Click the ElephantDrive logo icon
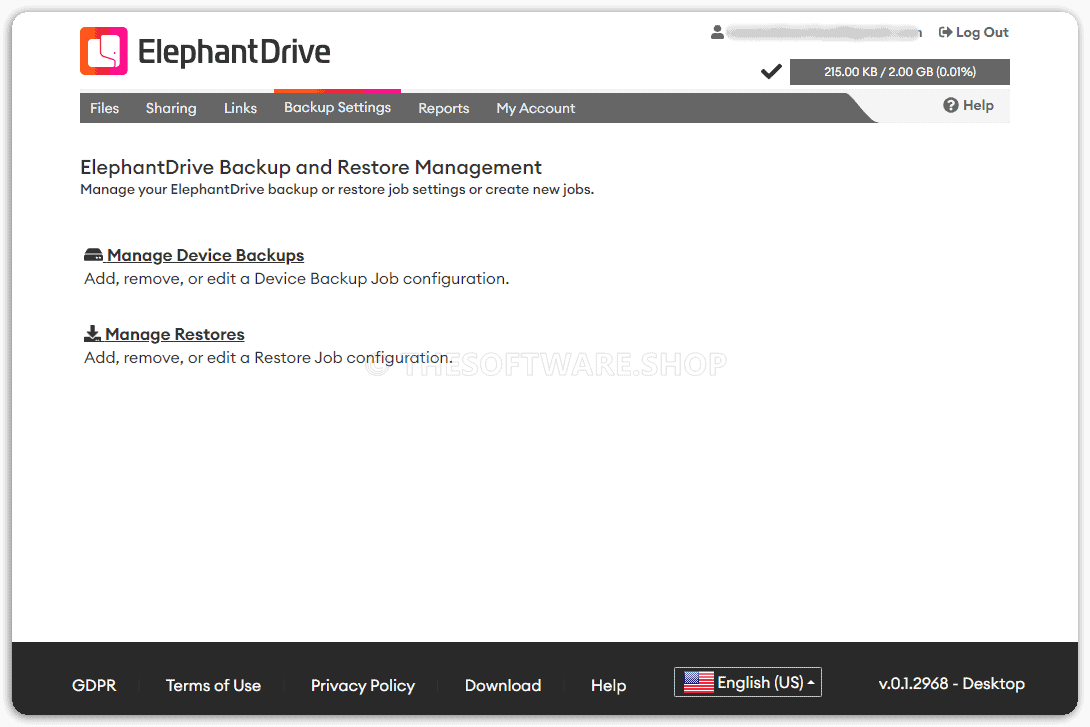Image resolution: width=1090 pixels, height=727 pixels. (x=104, y=51)
